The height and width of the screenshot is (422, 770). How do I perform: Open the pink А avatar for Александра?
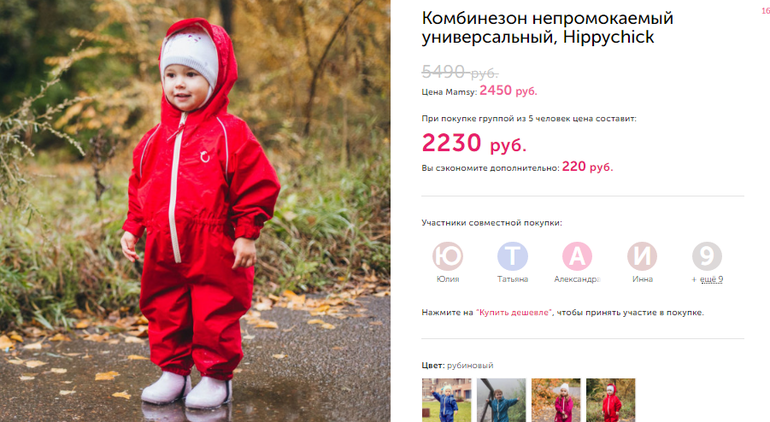[x=577, y=256]
